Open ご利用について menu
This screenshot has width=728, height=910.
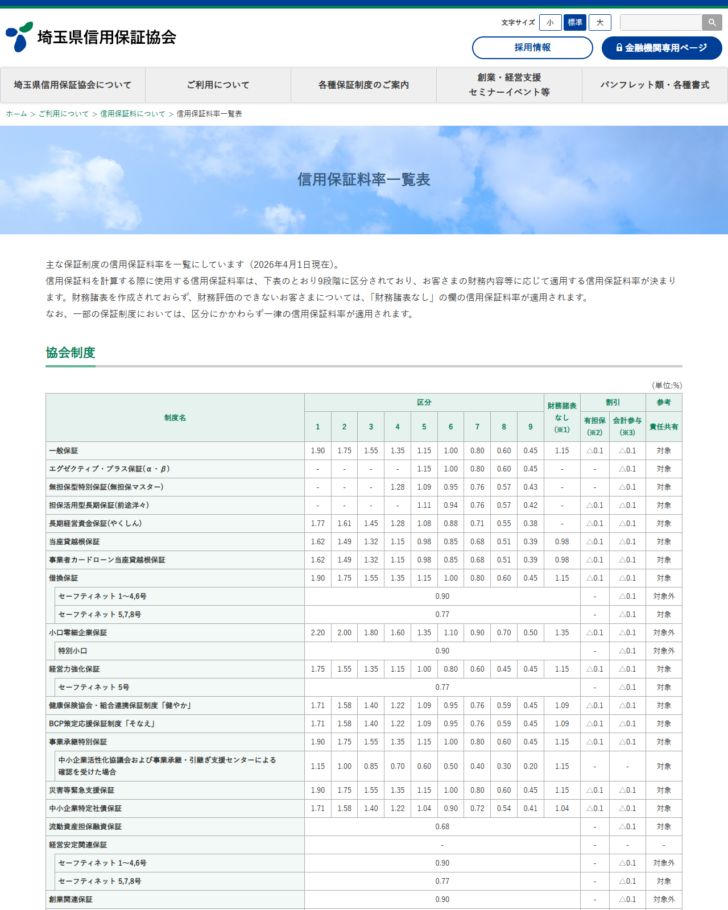click(218, 85)
